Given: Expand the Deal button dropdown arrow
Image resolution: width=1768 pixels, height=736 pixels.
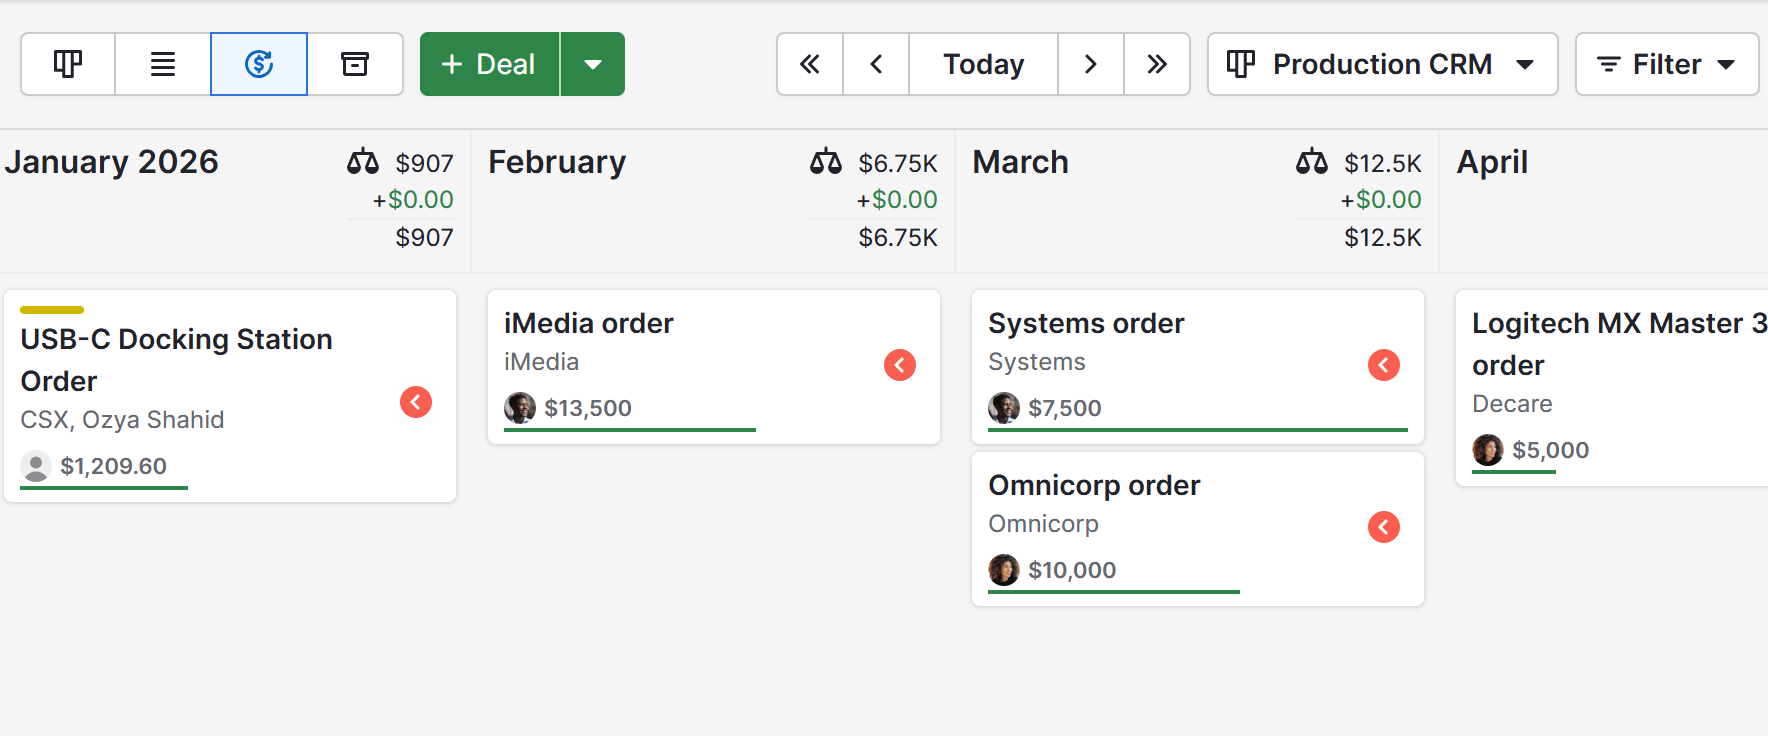Looking at the screenshot, I should click(x=593, y=64).
